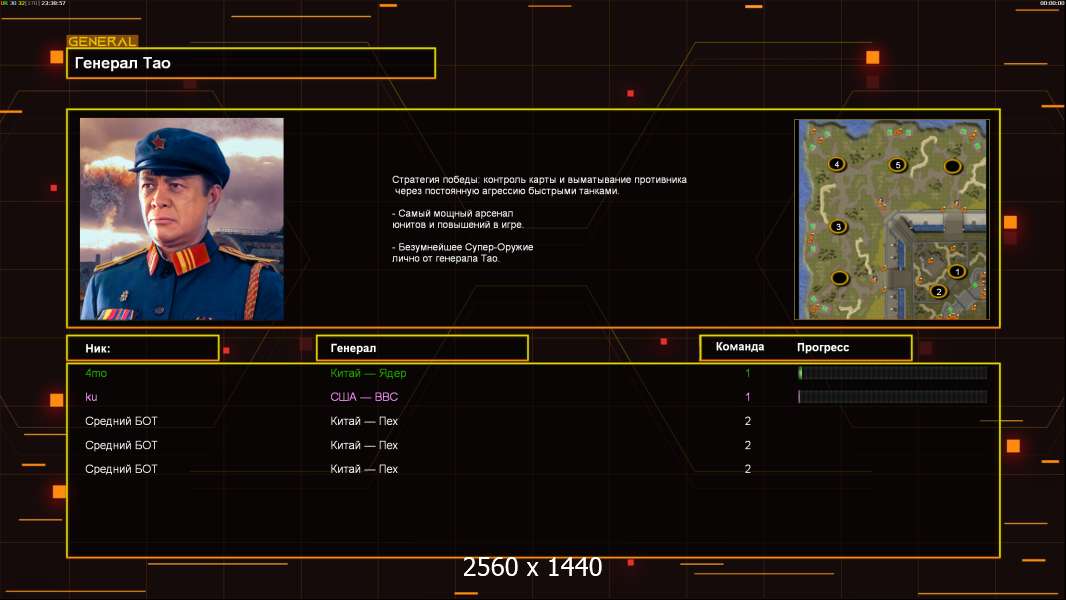This screenshot has width=1066, height=600.
Task: Click unnumbered start spot at map top-right
Action: 952,166
